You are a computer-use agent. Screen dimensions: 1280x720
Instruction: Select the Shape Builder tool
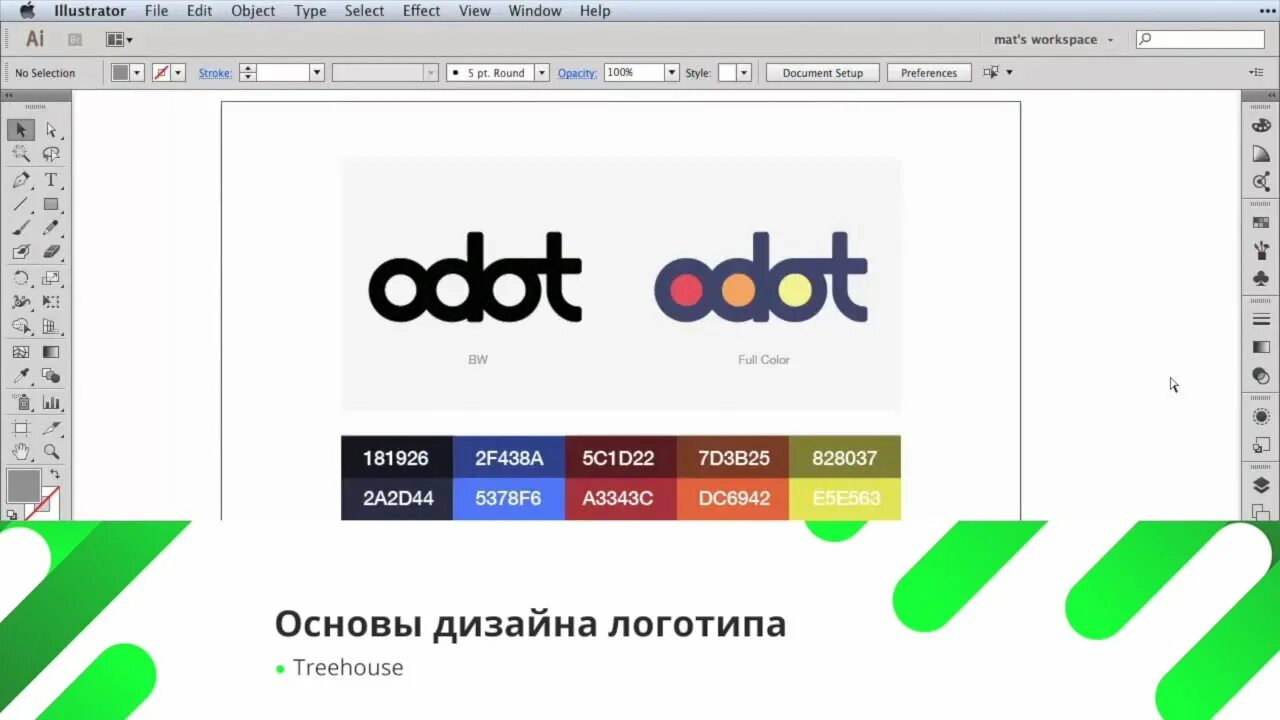[21, 327]
